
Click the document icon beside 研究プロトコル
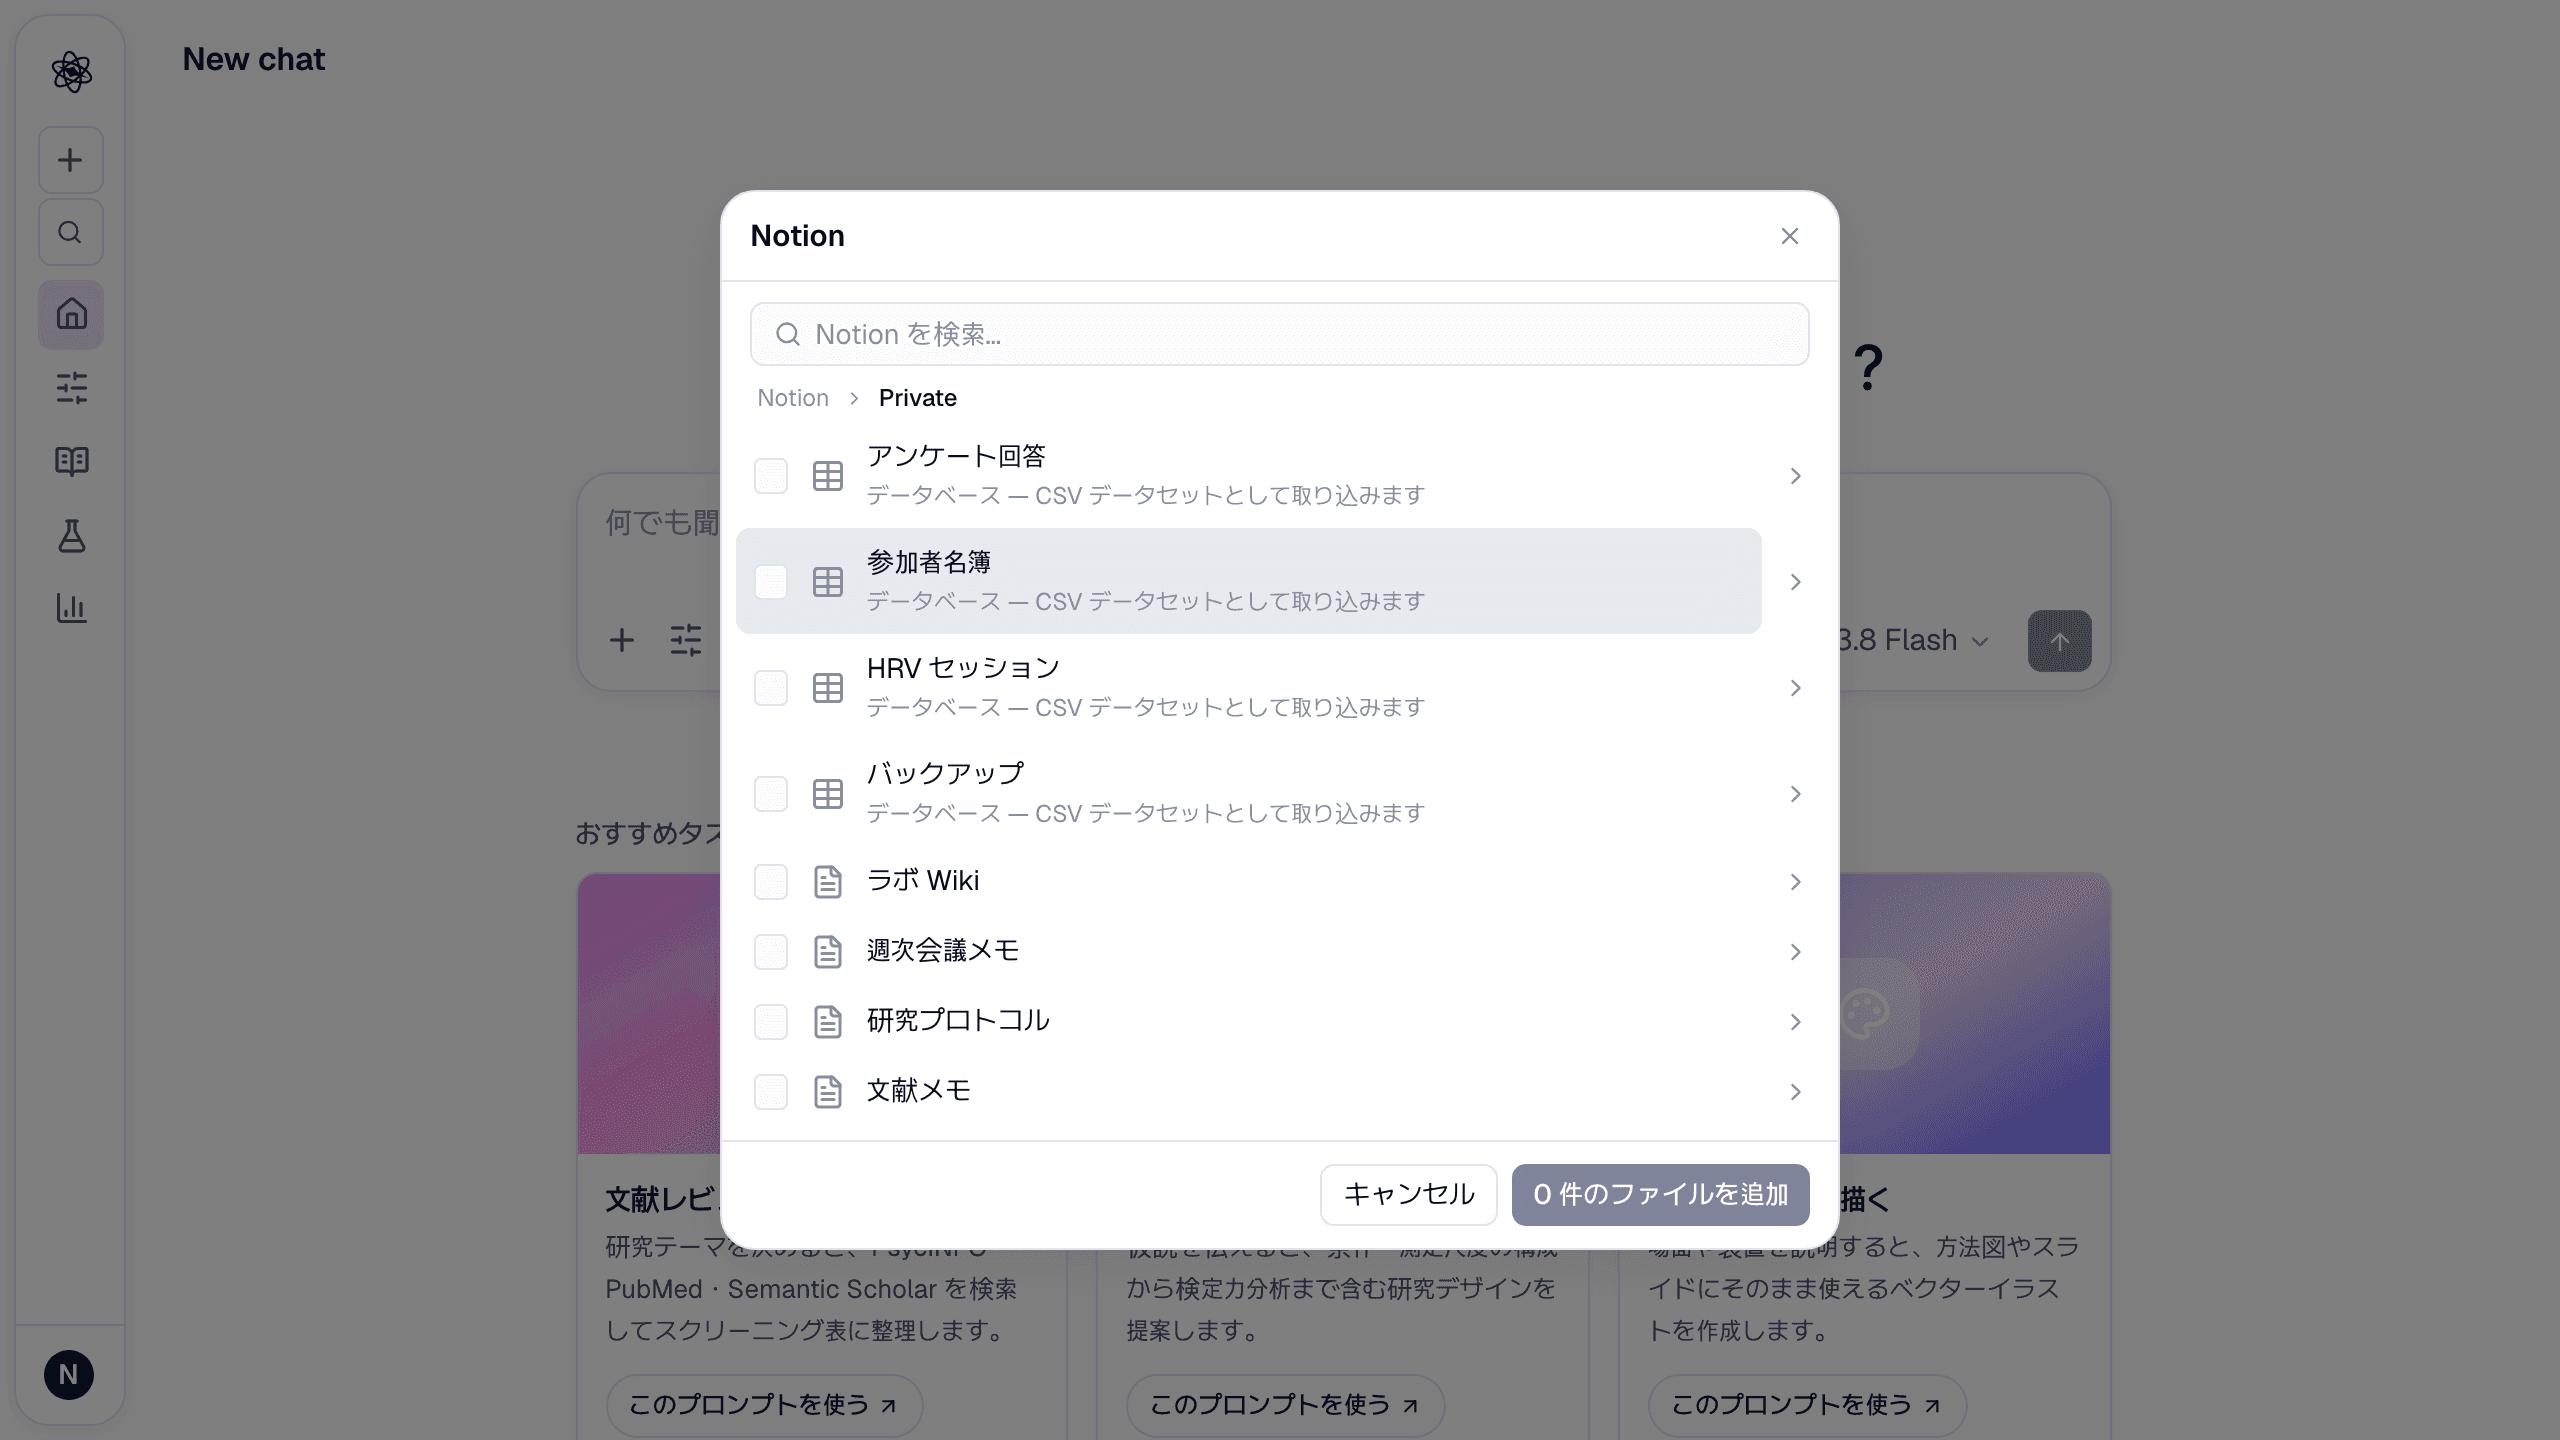click(828, 1022)
